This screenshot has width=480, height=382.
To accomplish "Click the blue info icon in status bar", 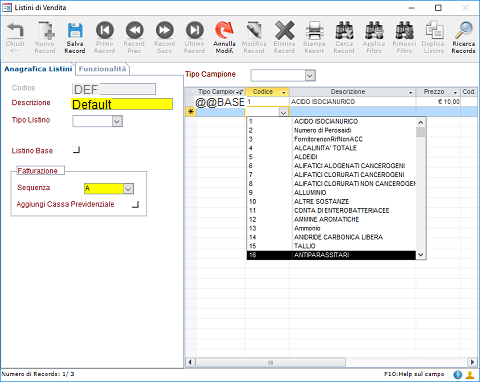I will tap(458, 375).
